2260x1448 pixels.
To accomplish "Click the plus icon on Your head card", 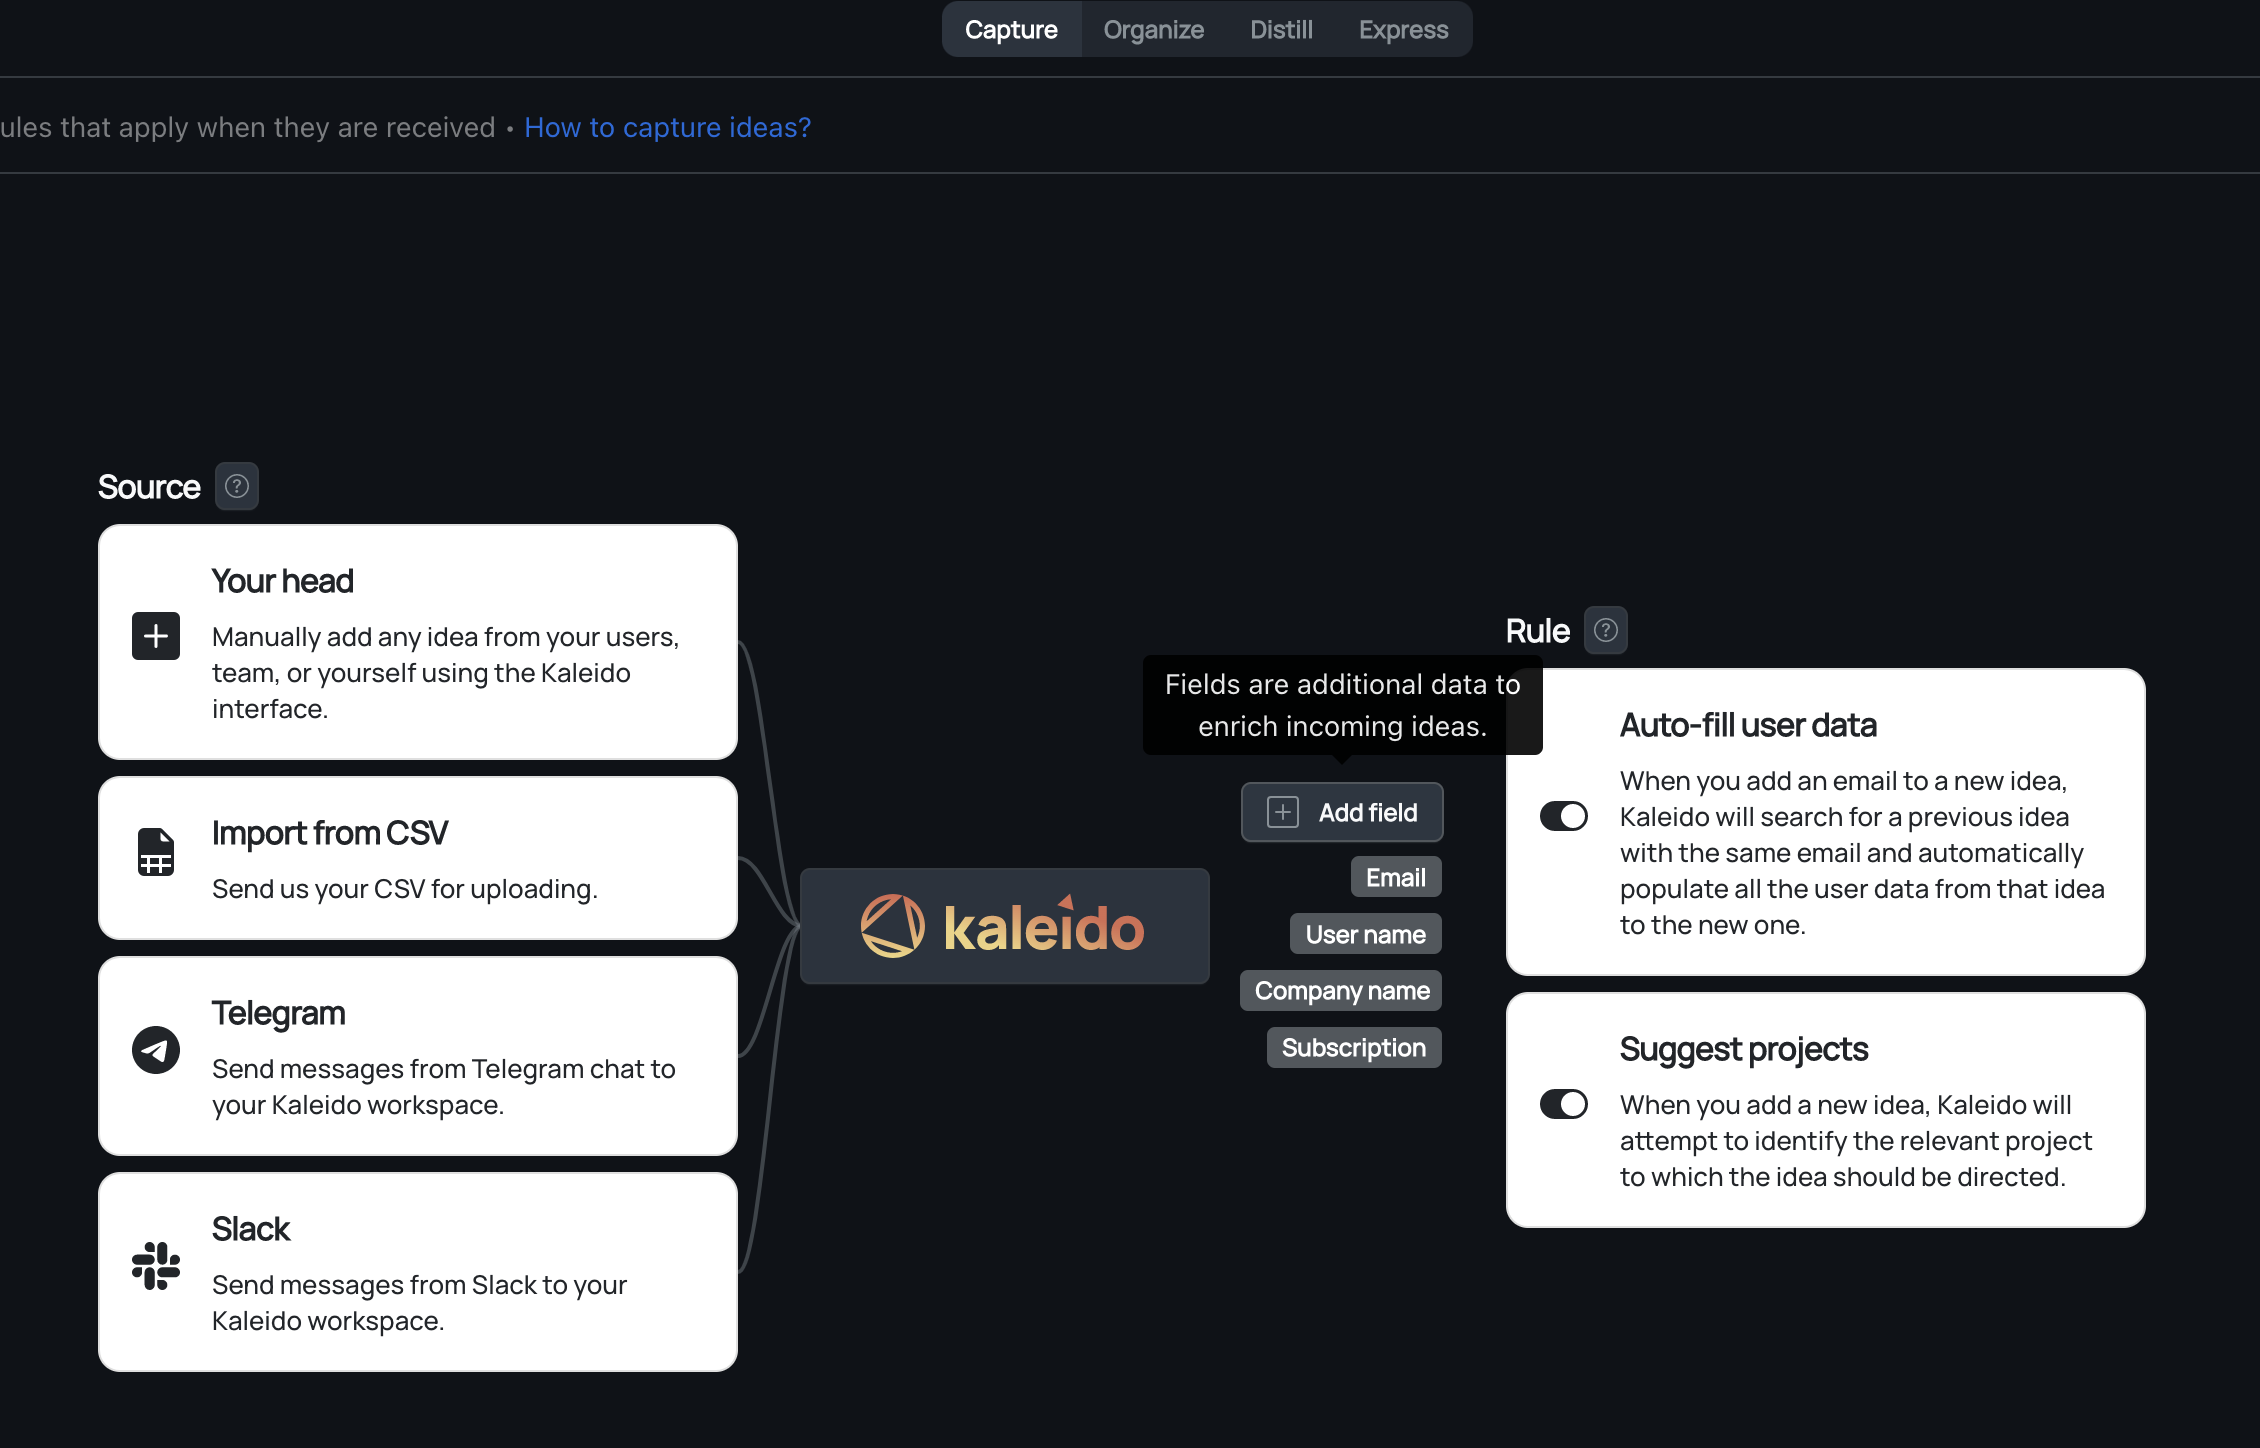I will coord(156,636).
